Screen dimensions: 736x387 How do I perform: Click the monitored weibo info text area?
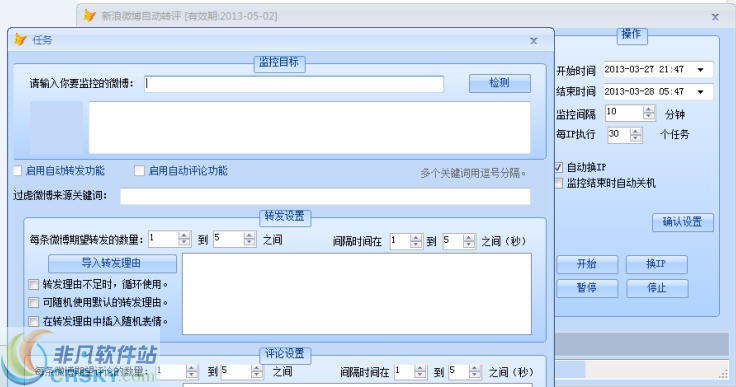pos(310,128)
